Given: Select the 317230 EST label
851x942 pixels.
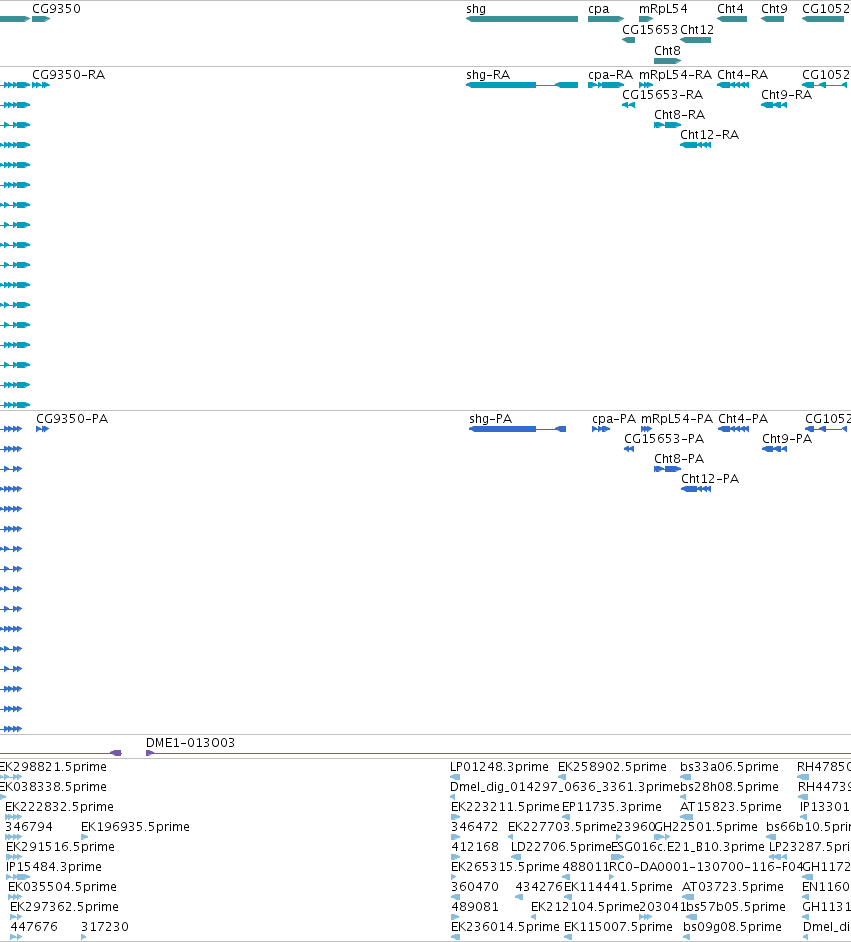Looking at the screenshot, I should (105, 927).
